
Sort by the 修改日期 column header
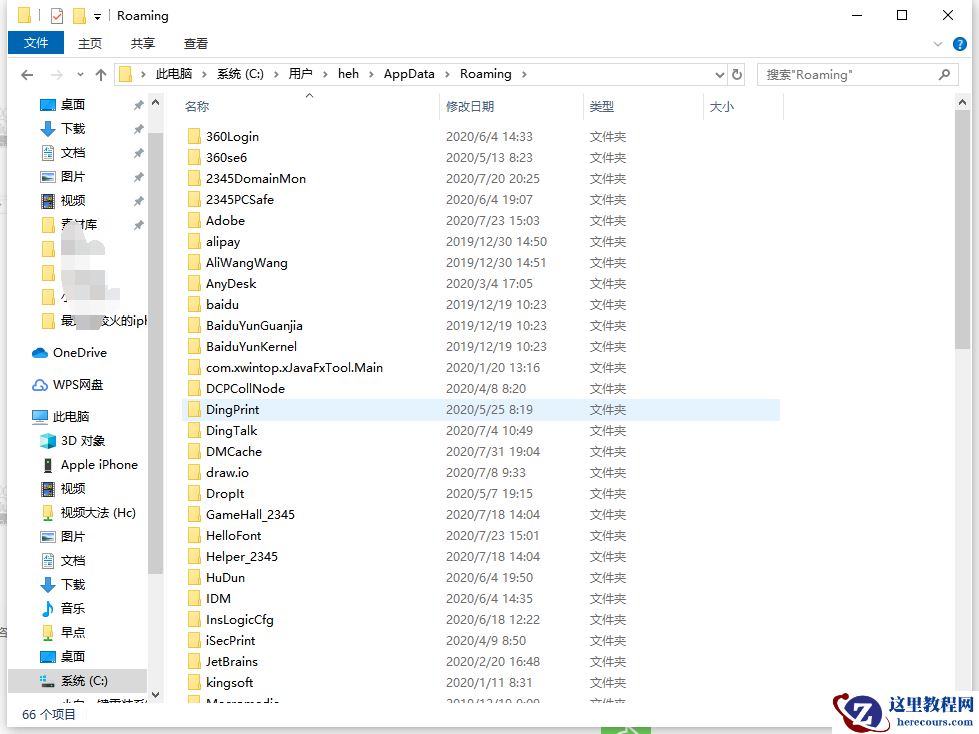point(470,107)
